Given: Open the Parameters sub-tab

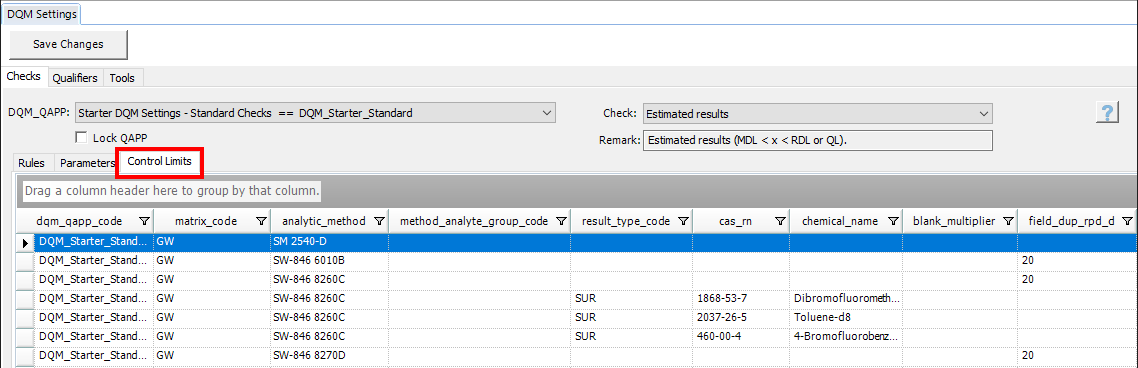Looking at the screenshot, I should tap(87, 163).
